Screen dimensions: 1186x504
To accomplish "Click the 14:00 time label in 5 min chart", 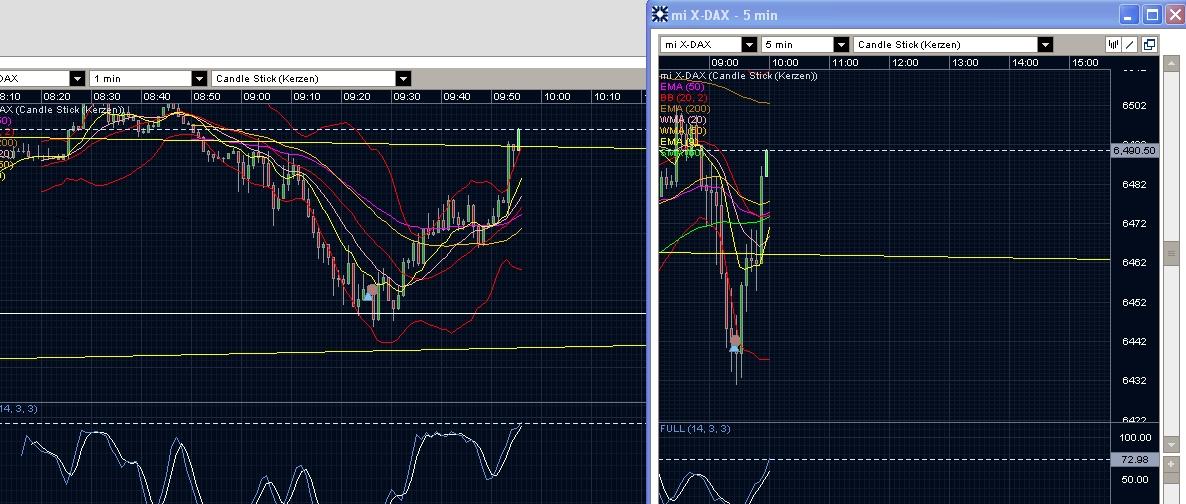I will coord(1025,63).
